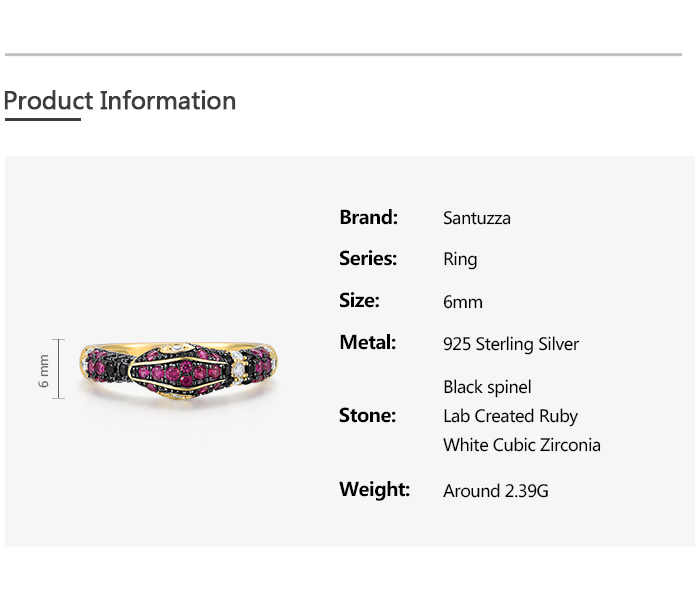700x607 pixels.
Task: Click the dark underline beneath Product Information
Action: [x=42, y=120]
